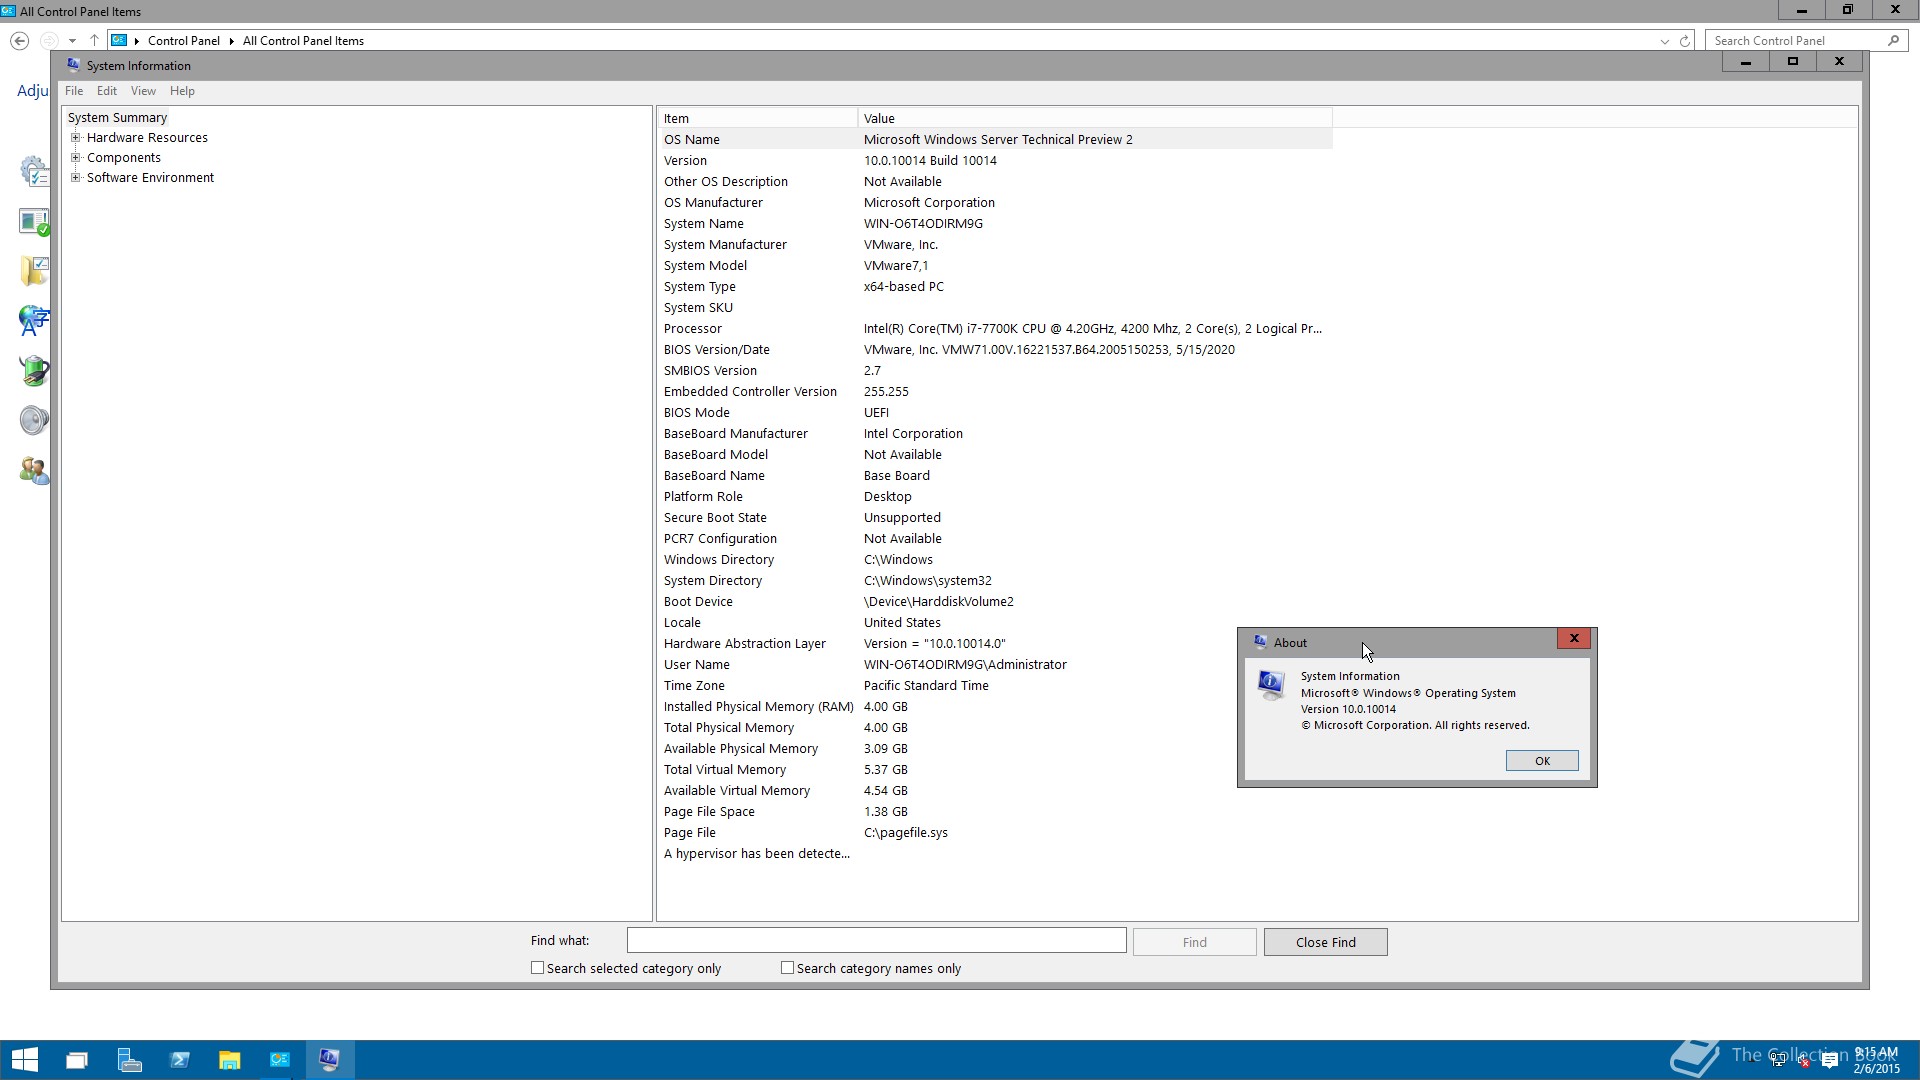Open Language icon in Control Panel
The height and width of the screenshot is (1080, 1920).
(x=34, y=321)
